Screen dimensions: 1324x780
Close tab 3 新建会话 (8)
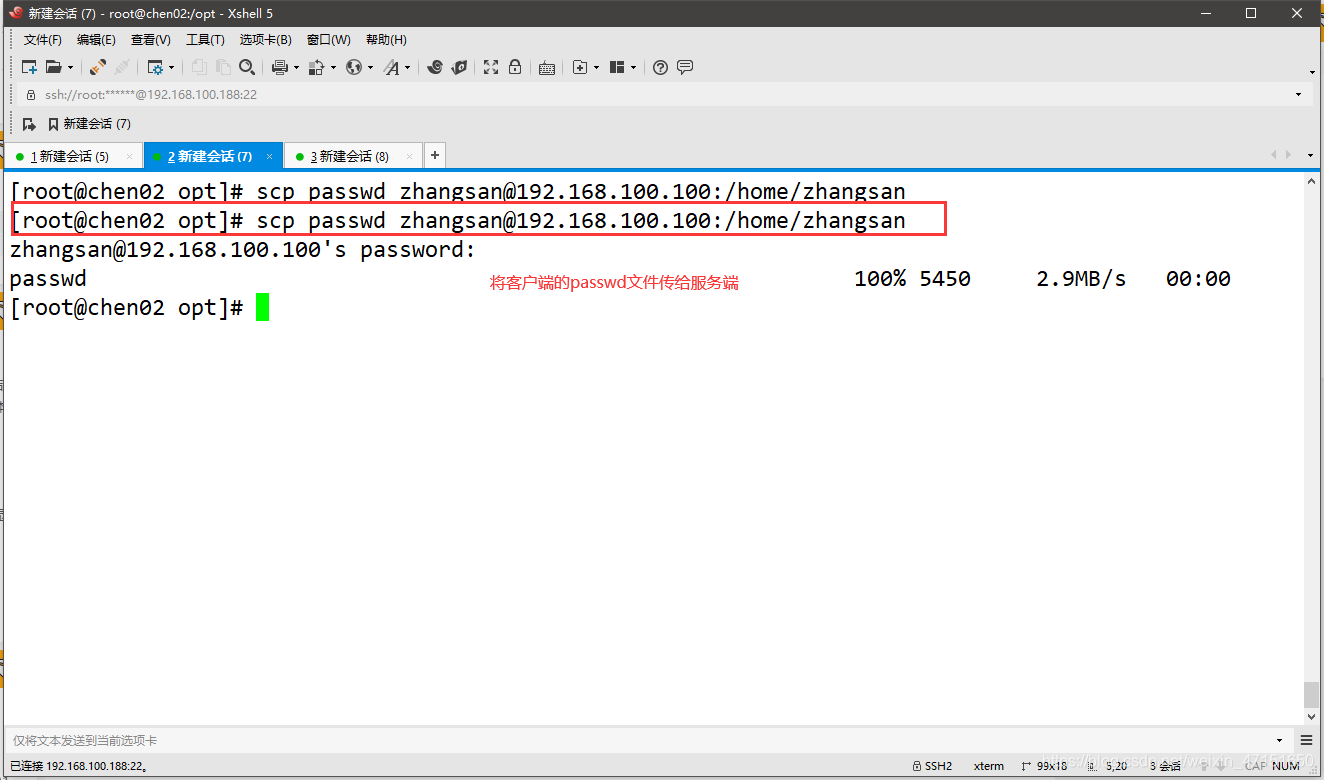(409, 157)
